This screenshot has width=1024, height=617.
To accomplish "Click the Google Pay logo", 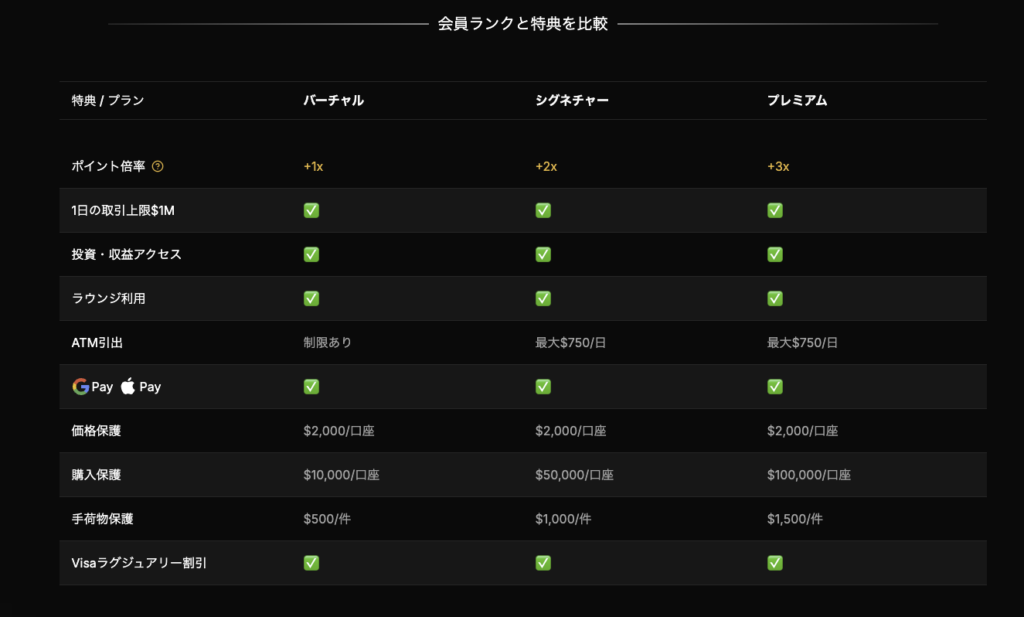I will point(93,387).
